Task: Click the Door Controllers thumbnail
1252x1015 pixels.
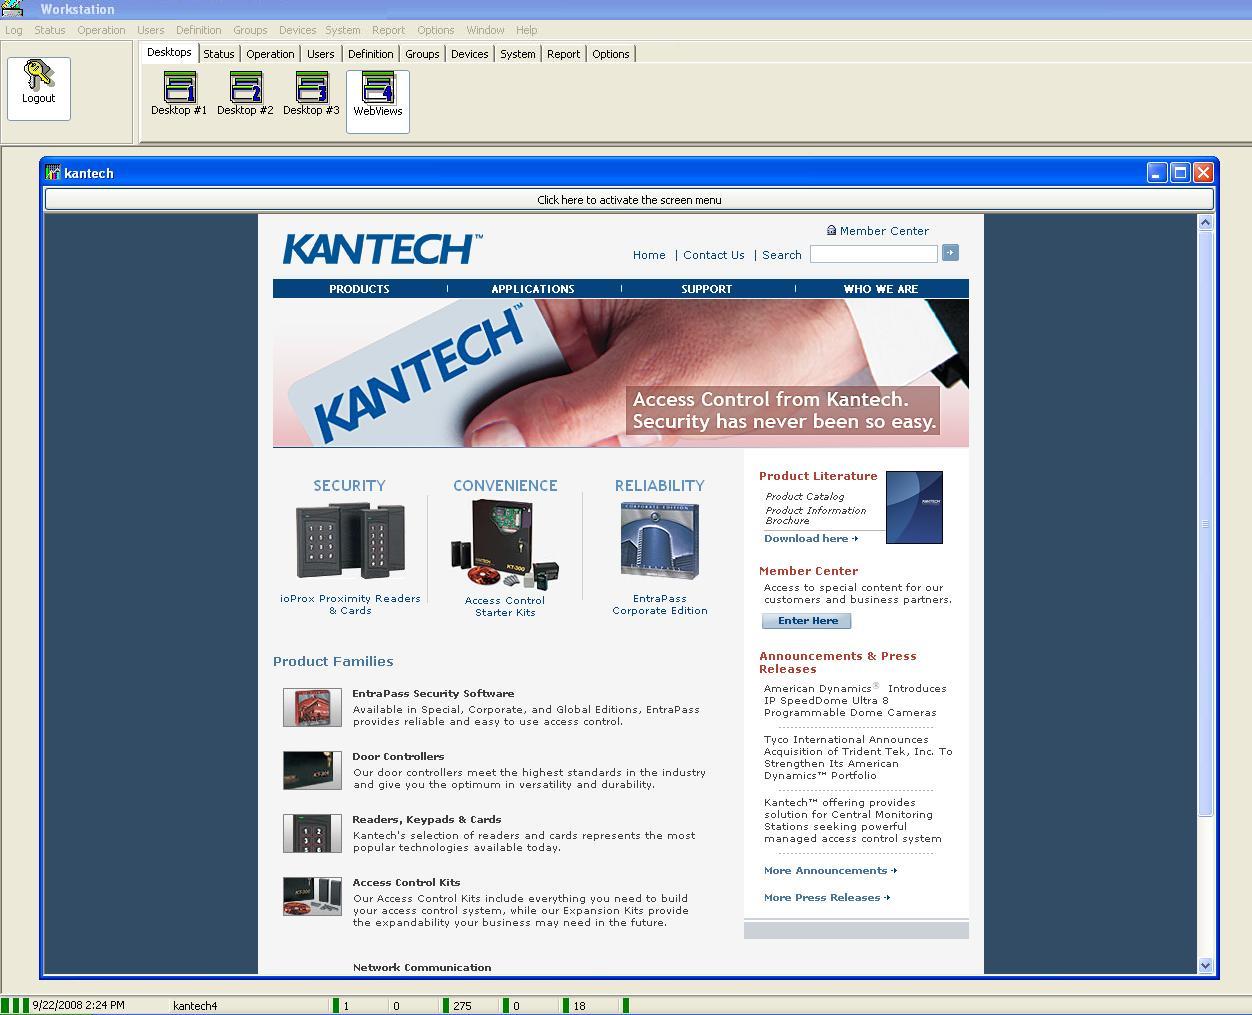Action: point(312,770)
